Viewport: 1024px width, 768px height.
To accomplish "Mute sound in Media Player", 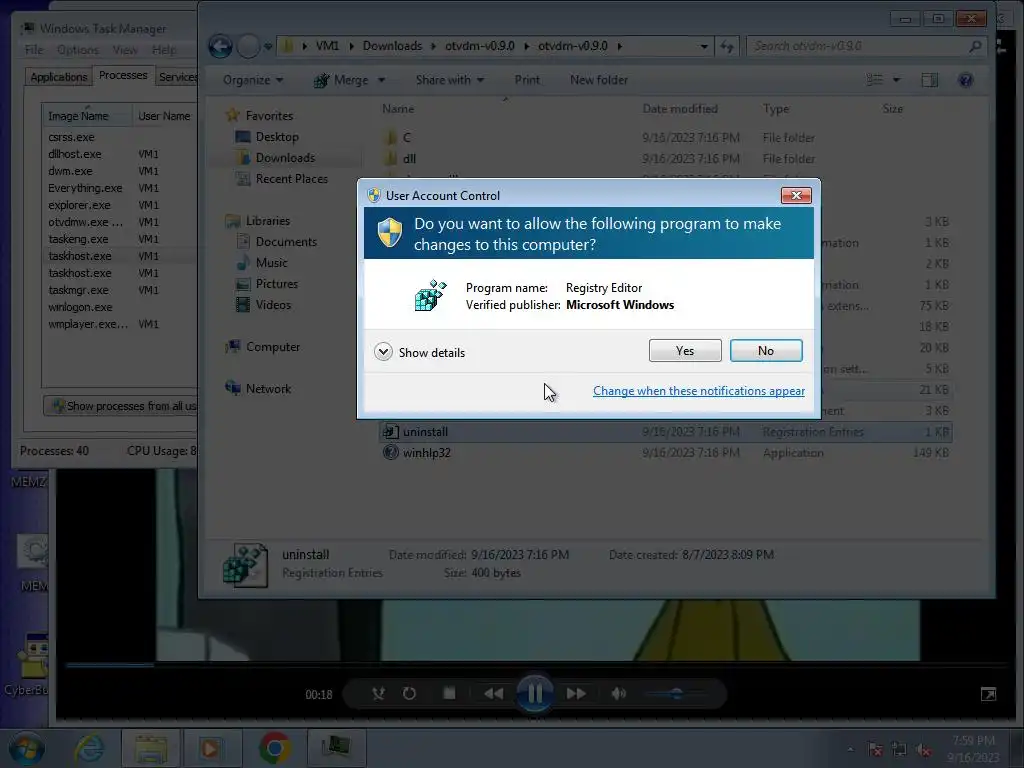I will (x=618, y=693).
